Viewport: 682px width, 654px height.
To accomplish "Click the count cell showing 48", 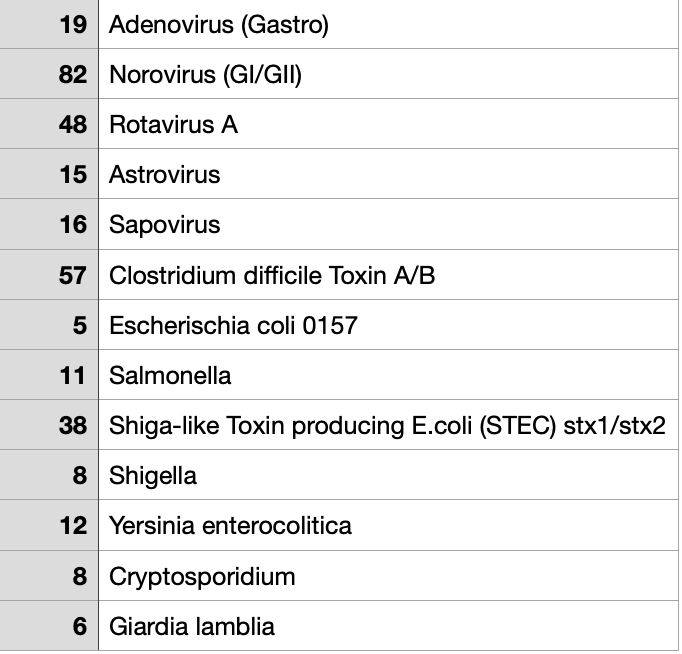I will point(49,124).
